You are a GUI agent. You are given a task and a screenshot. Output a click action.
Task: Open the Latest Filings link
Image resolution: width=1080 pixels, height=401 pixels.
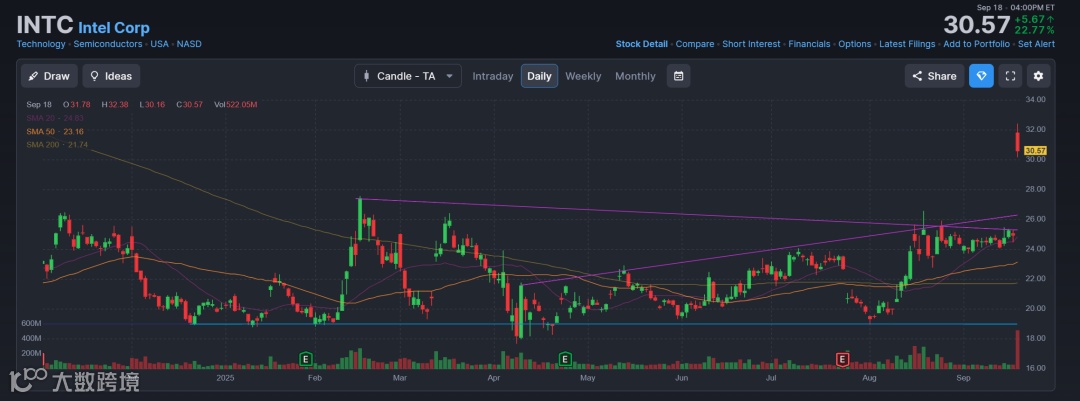tap(907, 43)
